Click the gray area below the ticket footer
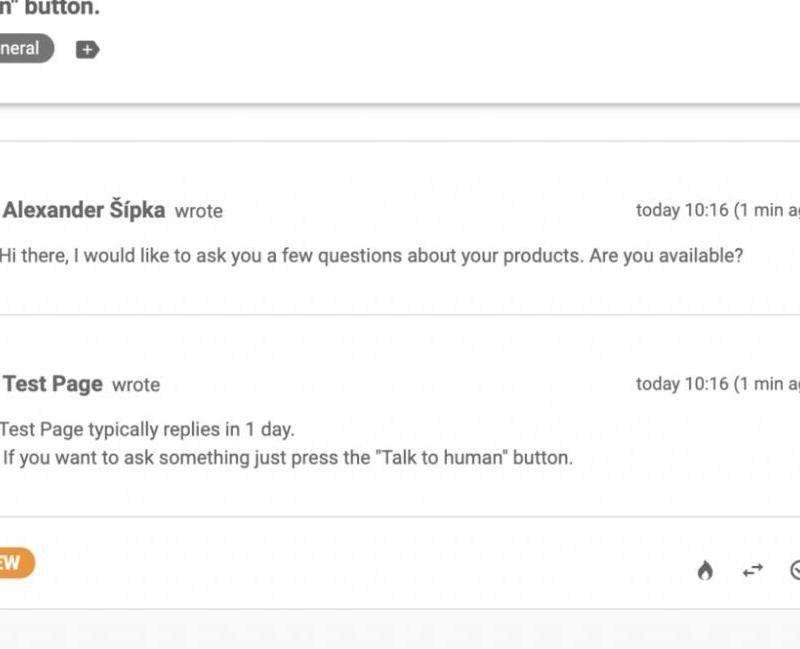800x649 pixels. pyautogui.click(x=400, y=630)
